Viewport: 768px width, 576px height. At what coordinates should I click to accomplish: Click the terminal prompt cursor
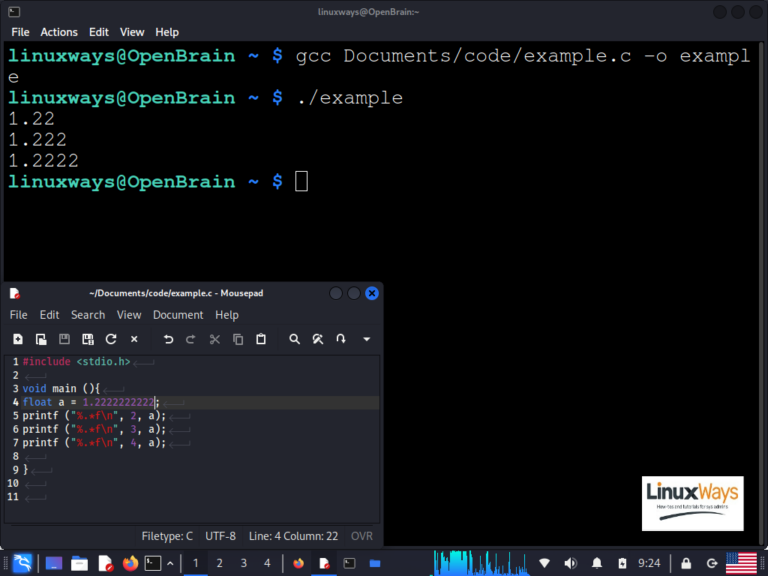pyautogui.click(x=301, y=182)
